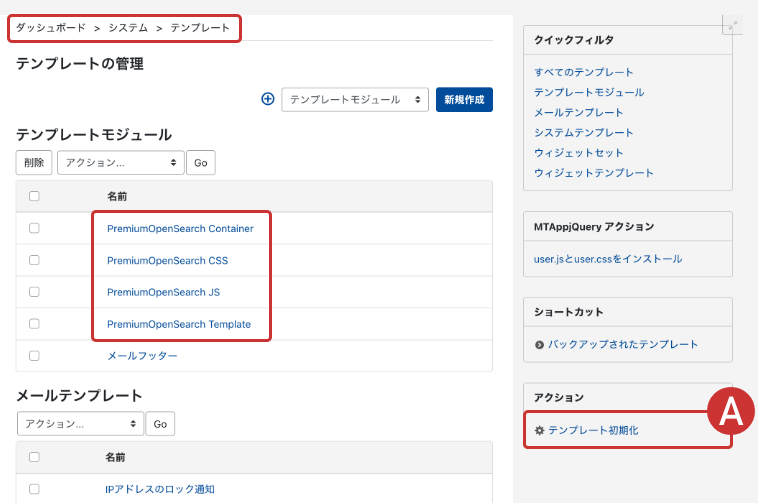Toggle the select-all checkbox in template module header
Screen dimensions: 758x503
34,197
